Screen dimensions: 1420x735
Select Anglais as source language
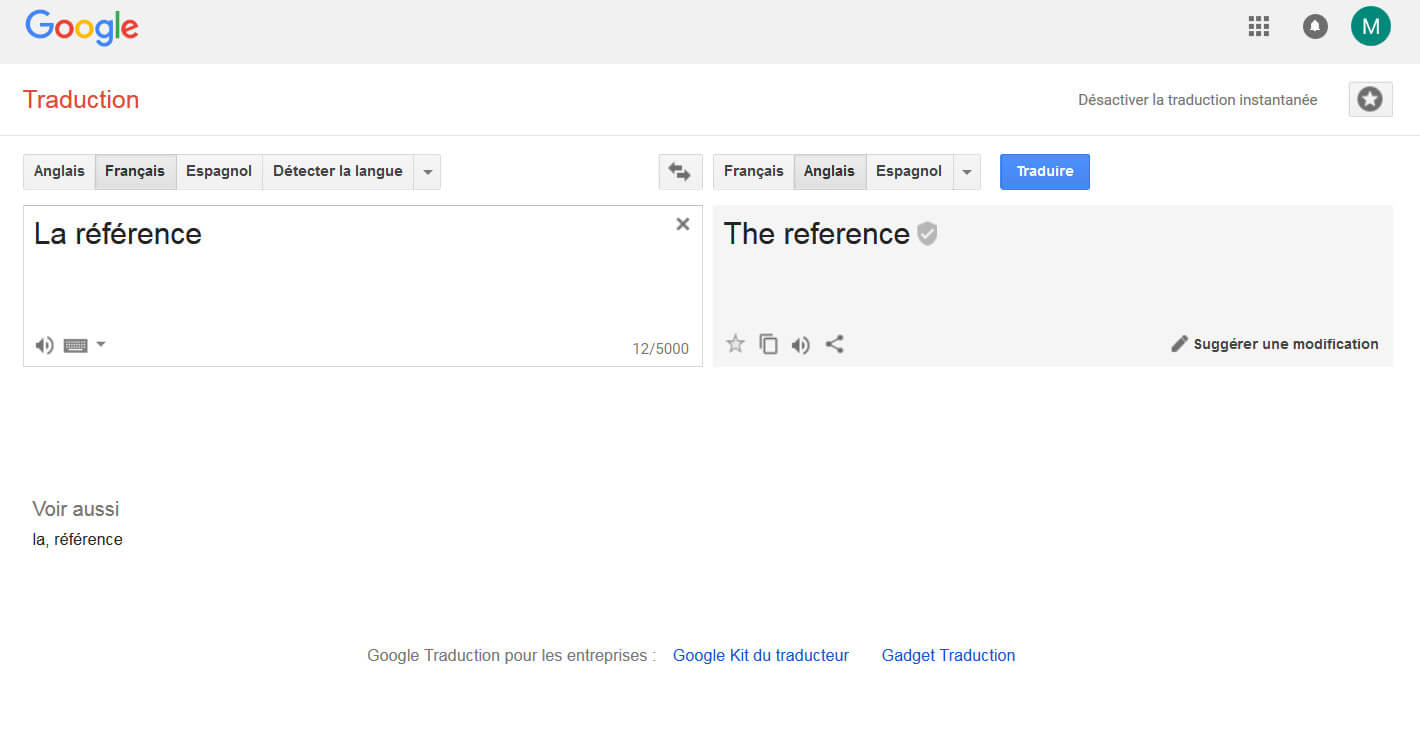[x=59, y=172]
